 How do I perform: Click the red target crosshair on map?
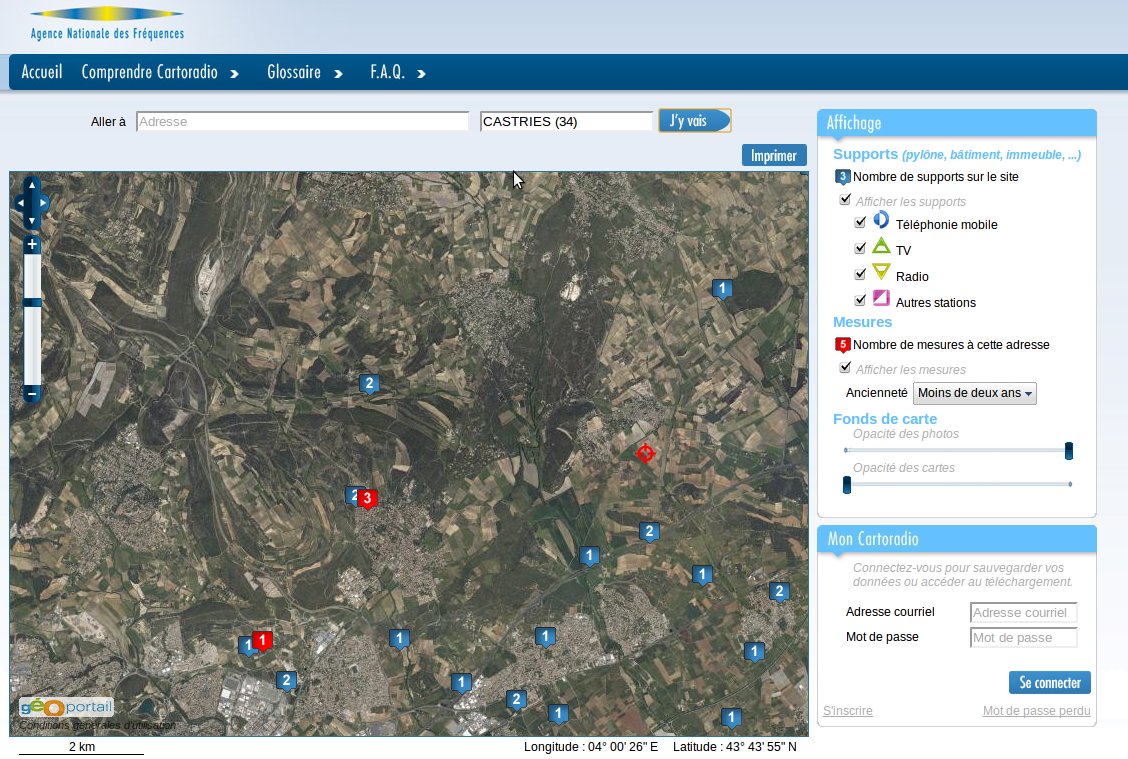[x=645, y=454]
